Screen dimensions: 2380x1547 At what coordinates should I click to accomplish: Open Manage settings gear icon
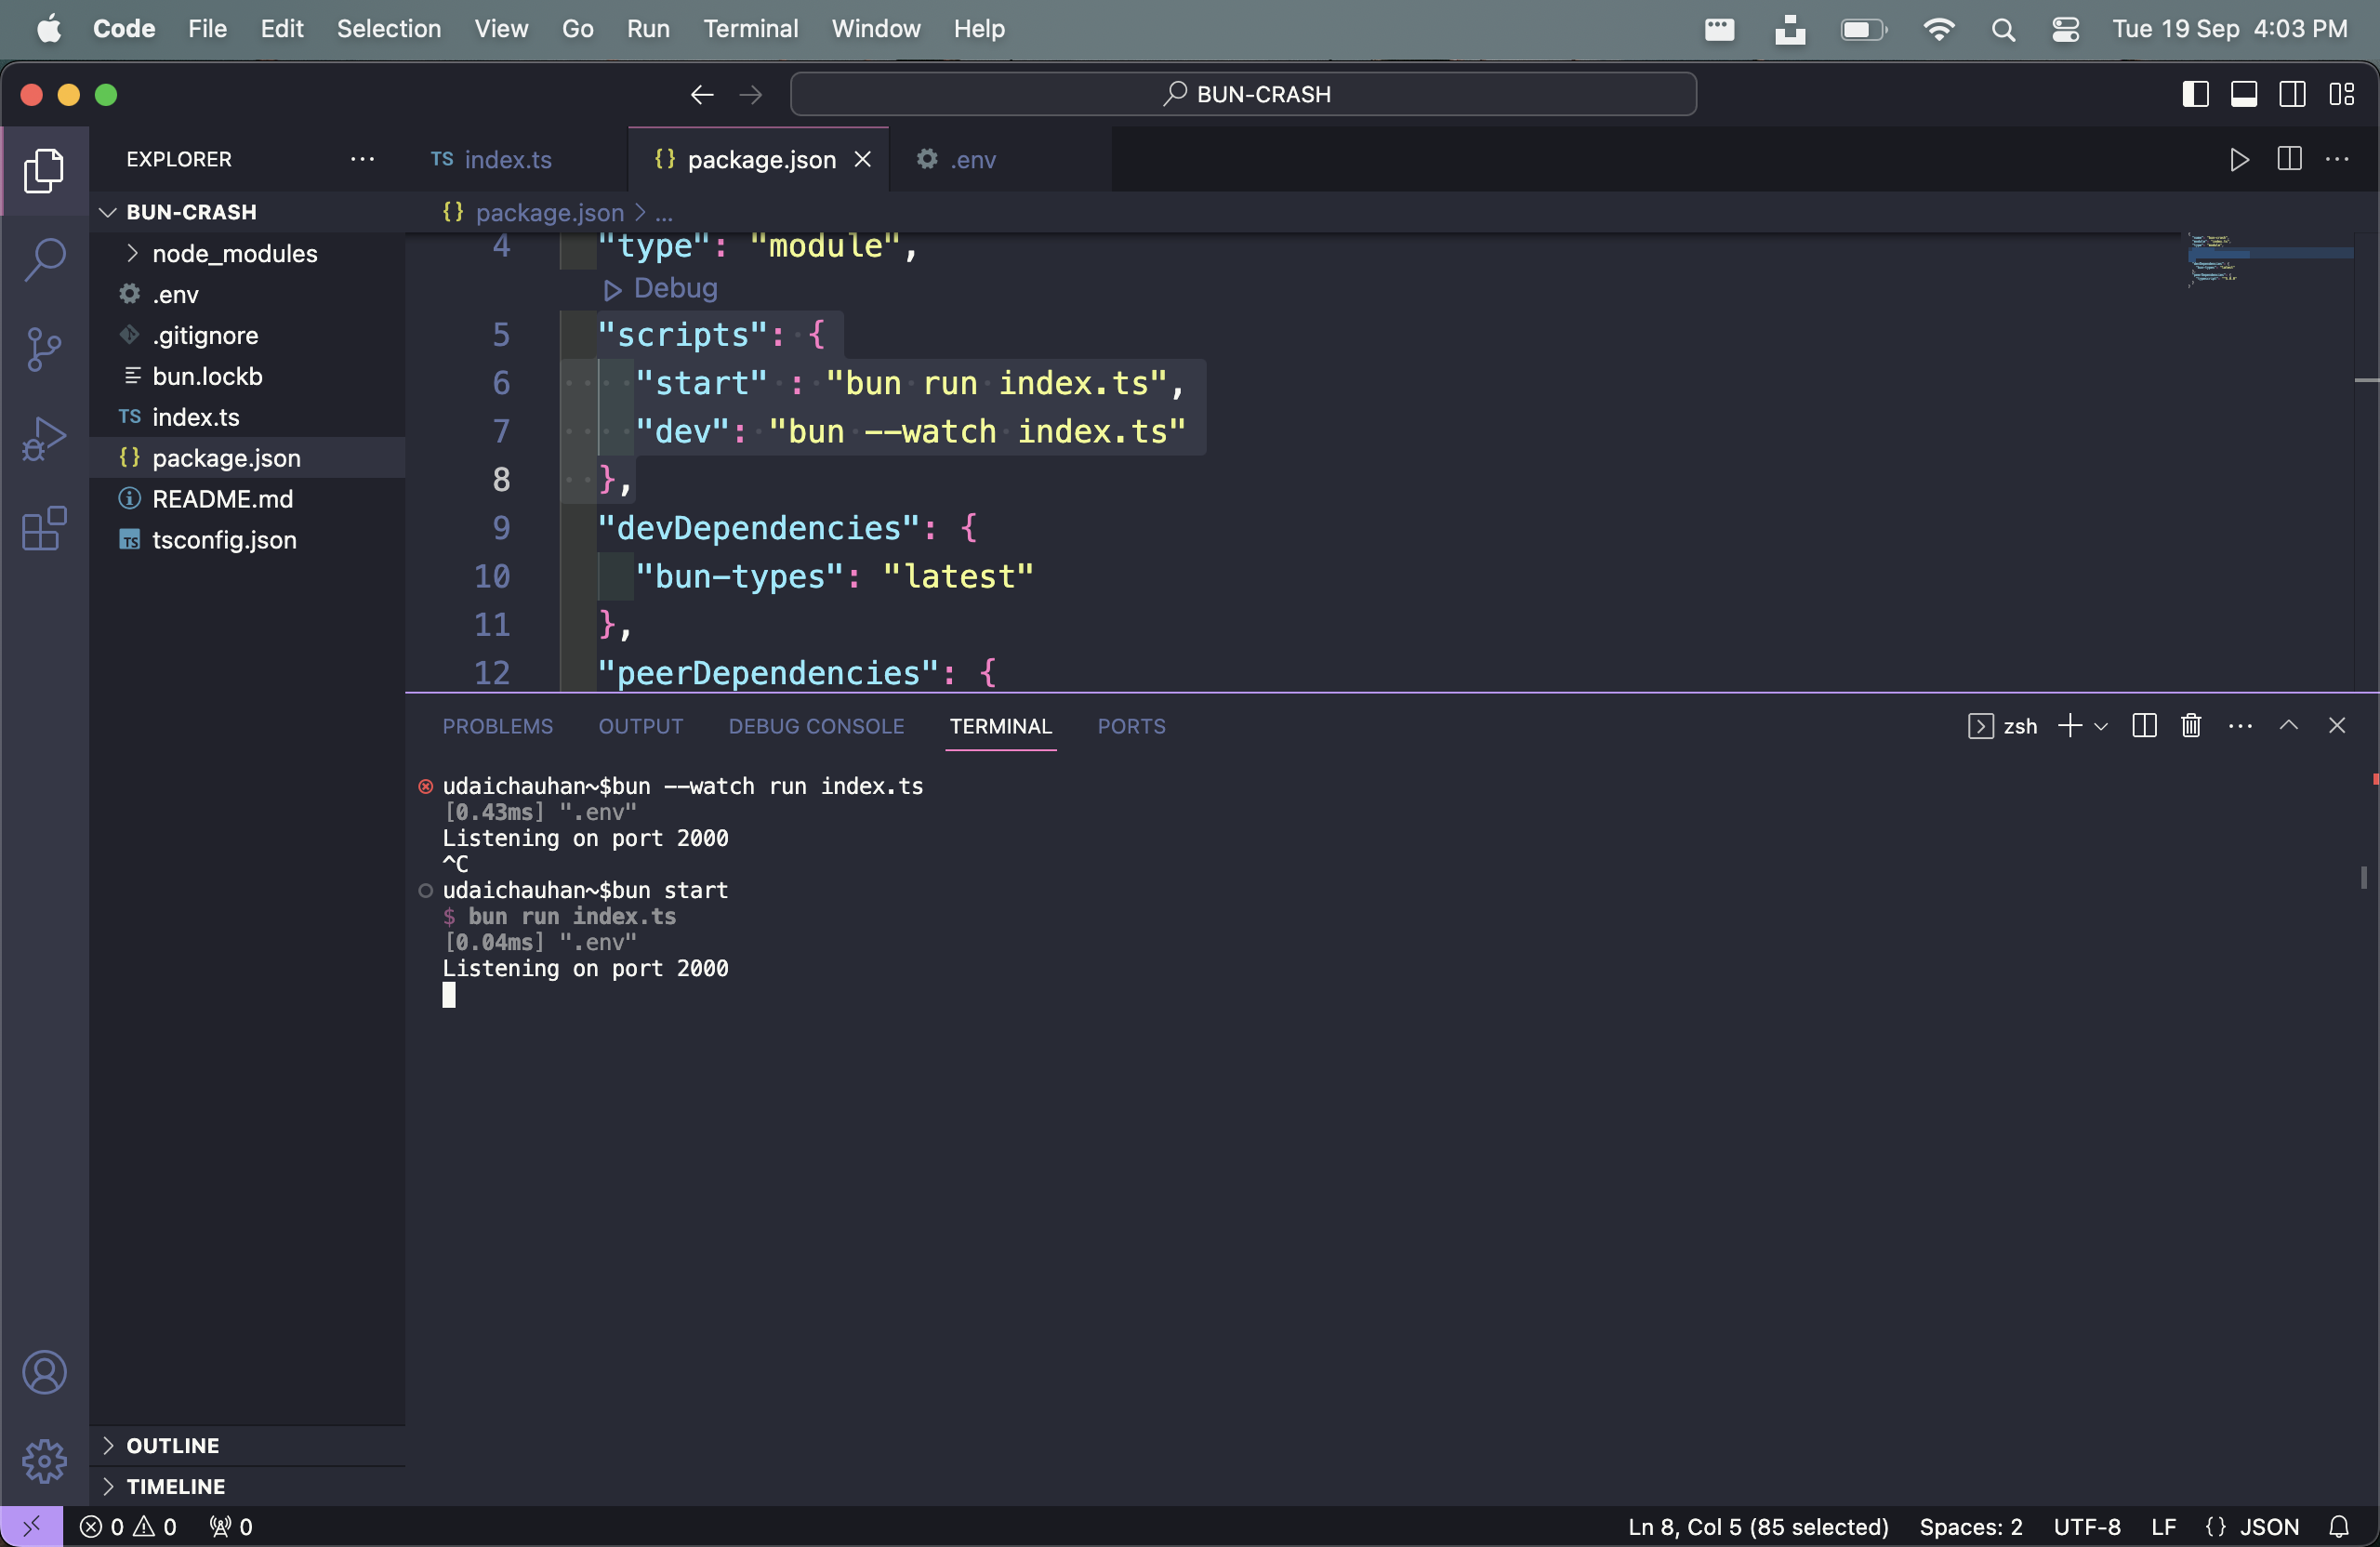click(x=44, y=1461)
